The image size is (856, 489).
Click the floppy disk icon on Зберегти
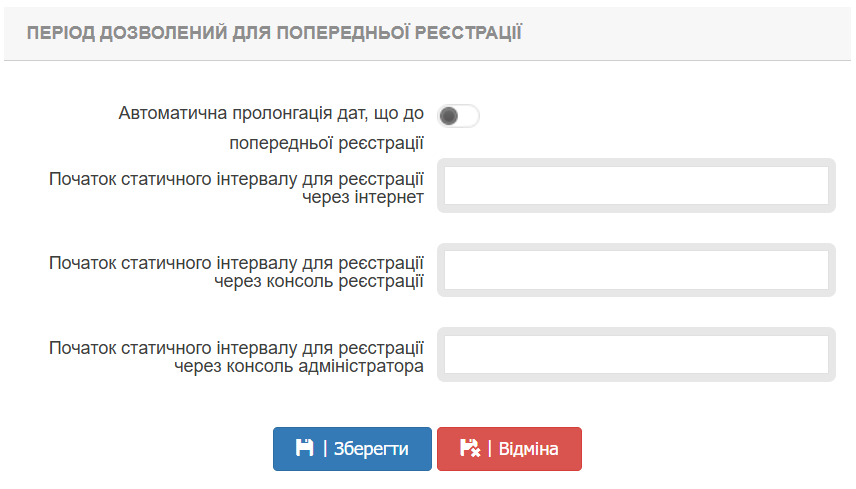(x=304, y=448)
